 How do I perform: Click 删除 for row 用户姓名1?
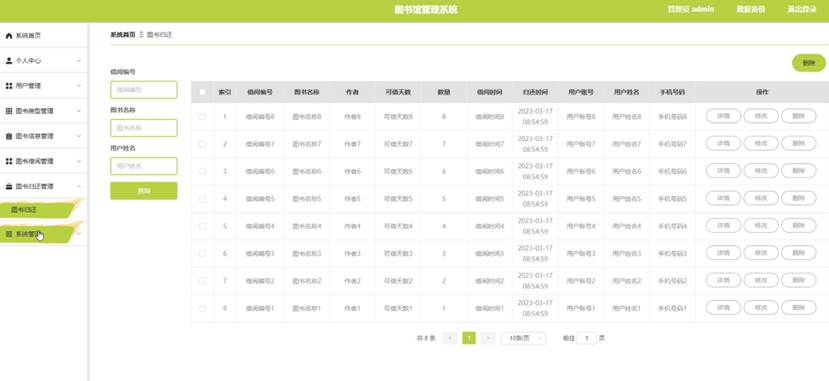pos(798,309)
